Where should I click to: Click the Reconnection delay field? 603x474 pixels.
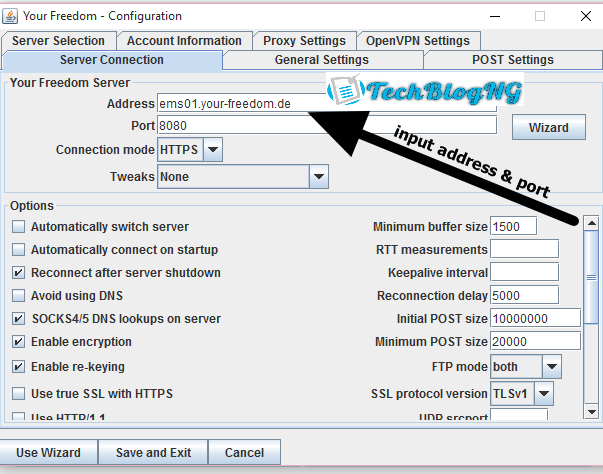525,296
